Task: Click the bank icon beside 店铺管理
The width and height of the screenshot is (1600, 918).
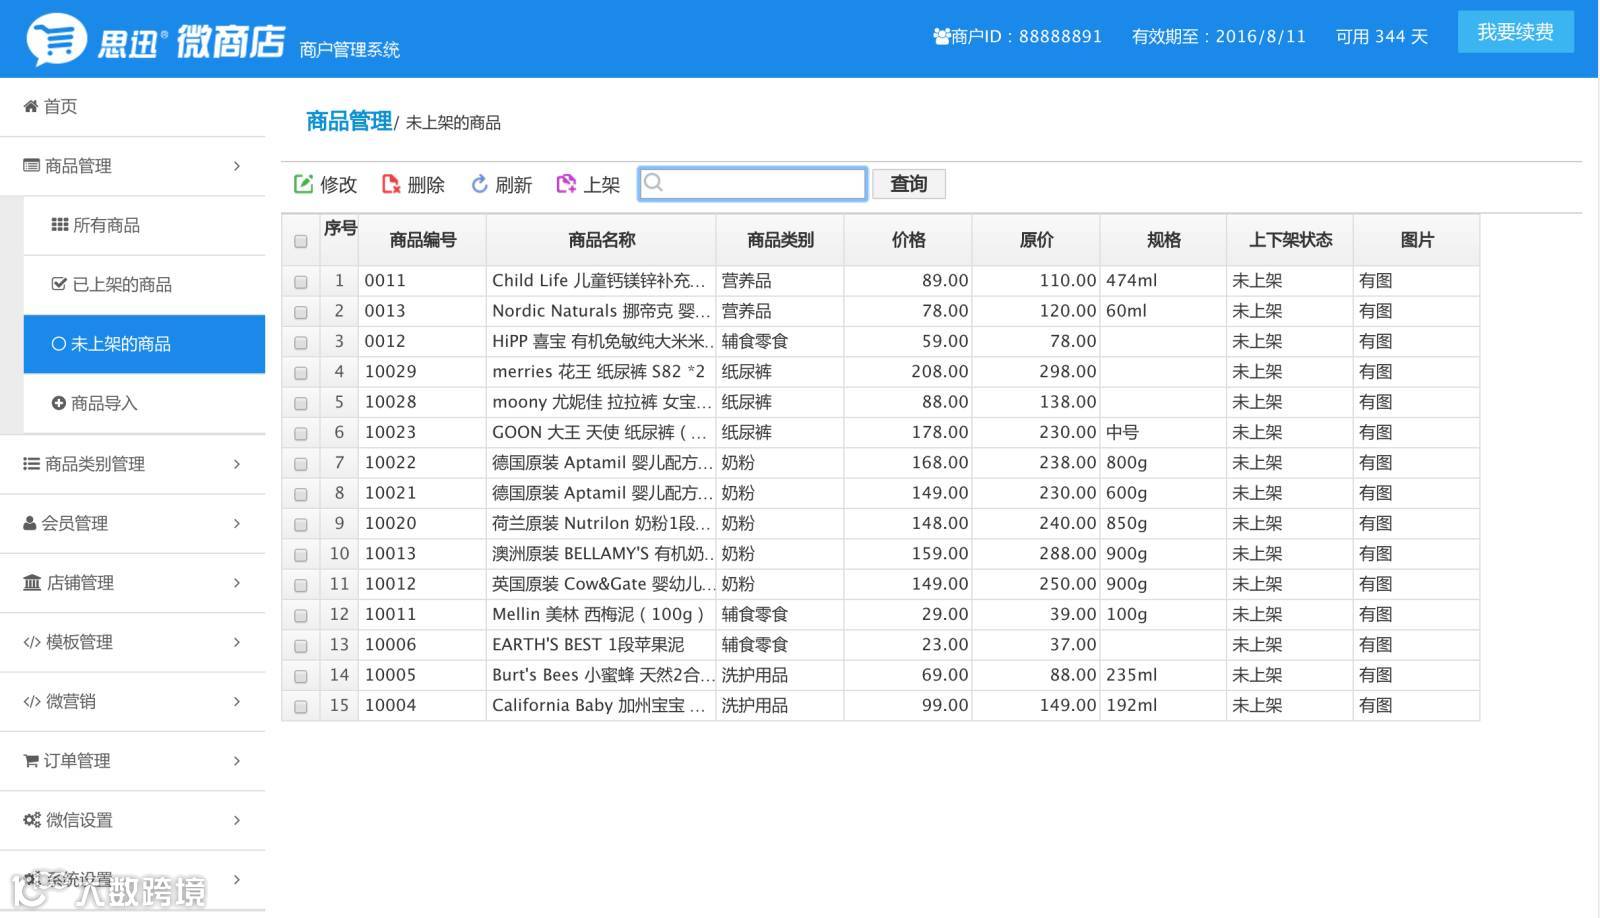Action: (x=32, y=582)
